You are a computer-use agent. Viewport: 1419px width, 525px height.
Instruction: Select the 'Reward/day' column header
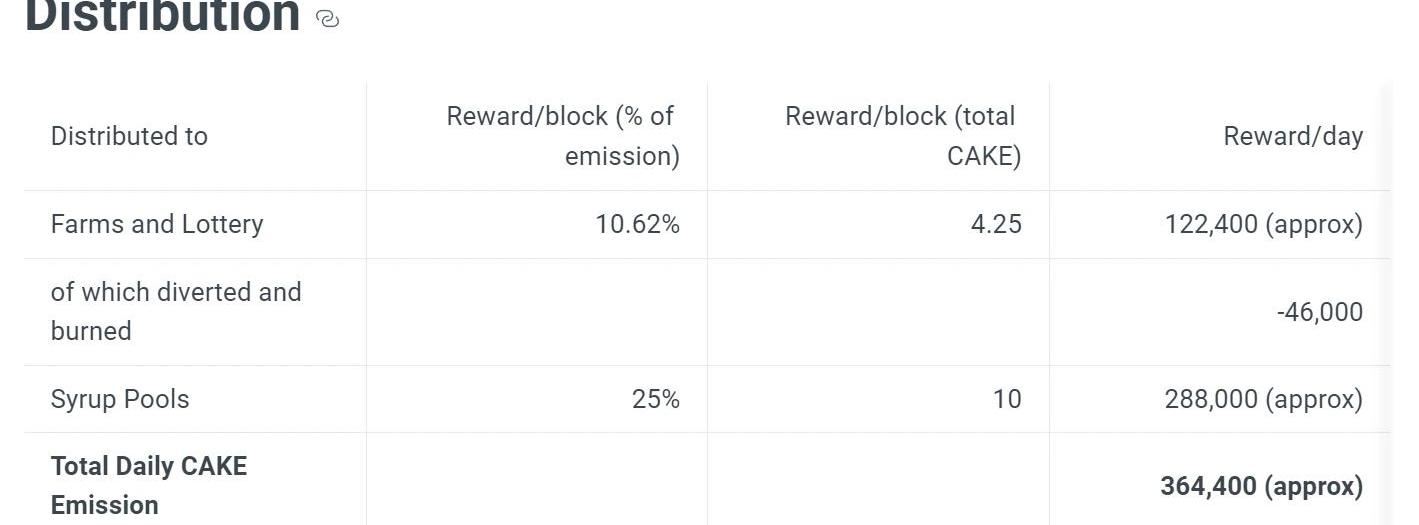[1292, 136]
